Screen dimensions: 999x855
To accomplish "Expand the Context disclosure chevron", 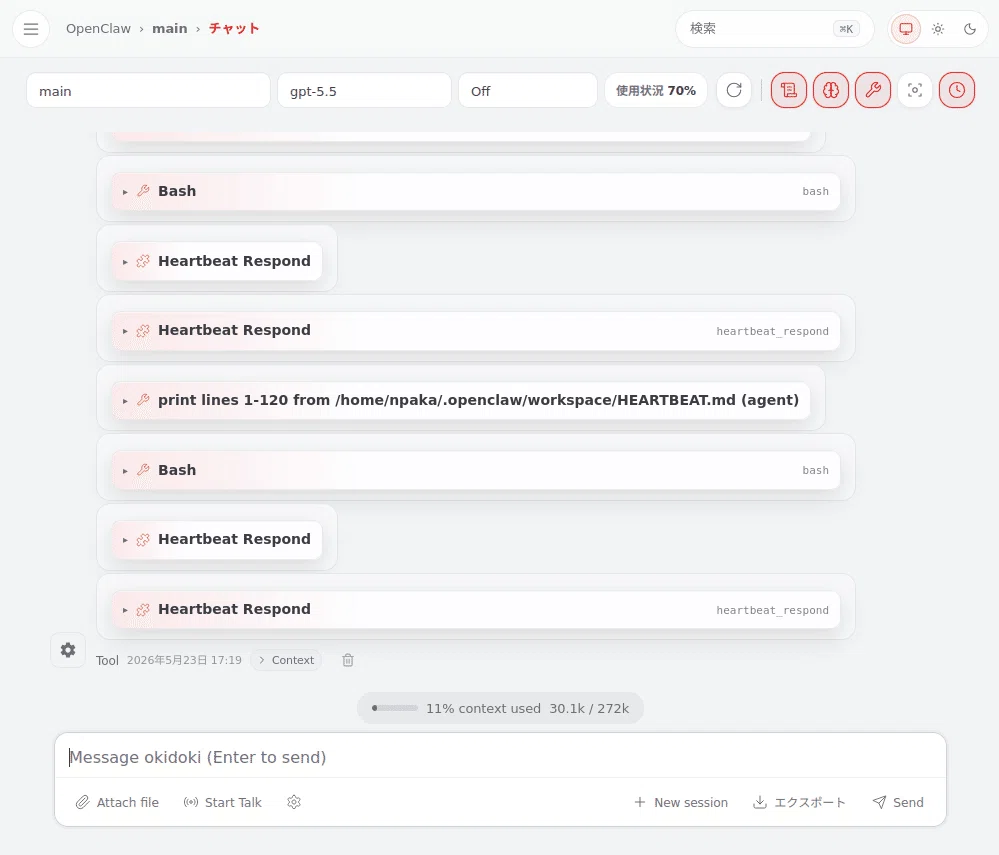I will pyautogui.click(x=287, y=660).
